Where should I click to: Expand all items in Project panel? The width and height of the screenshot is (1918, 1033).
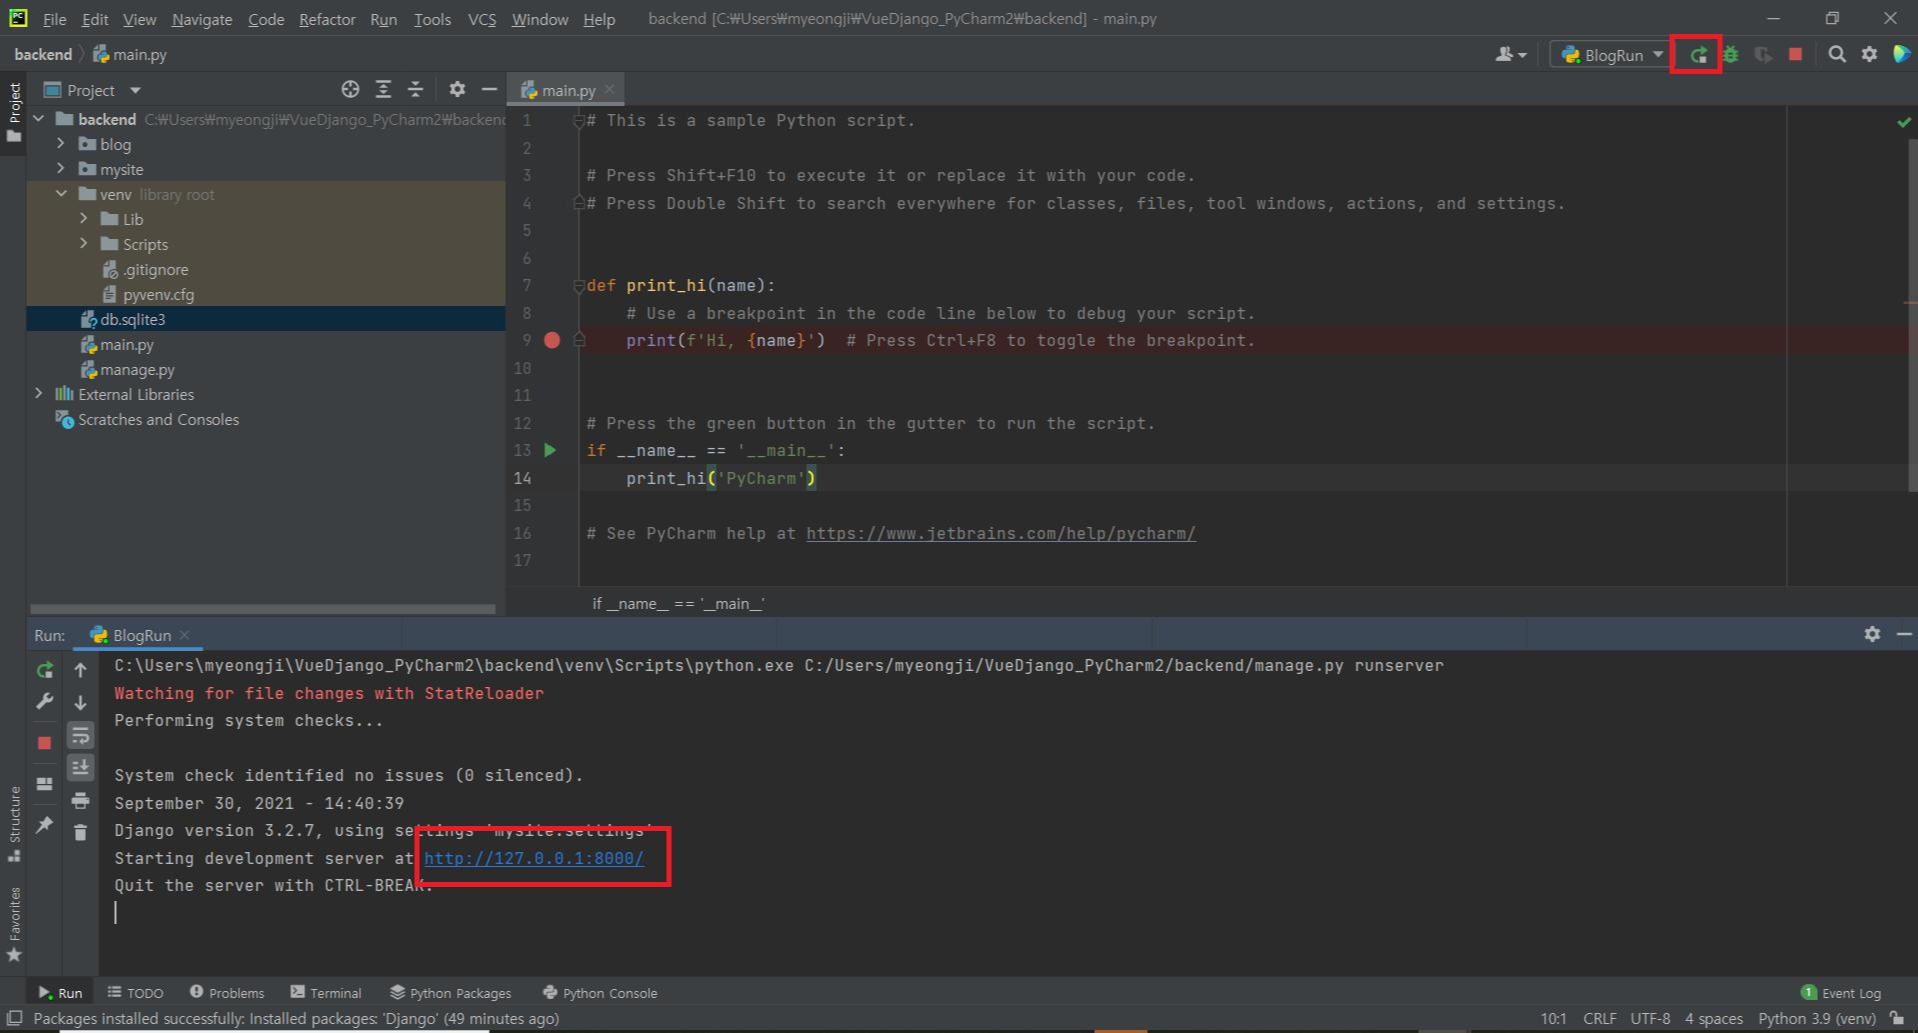tap(383, 90)
